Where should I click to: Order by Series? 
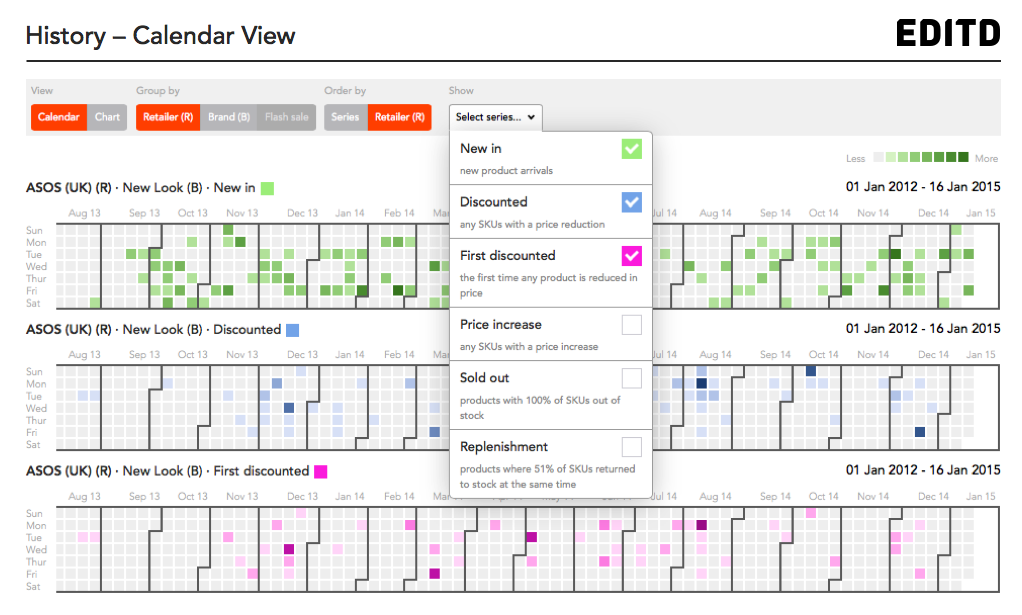point(345,117)
